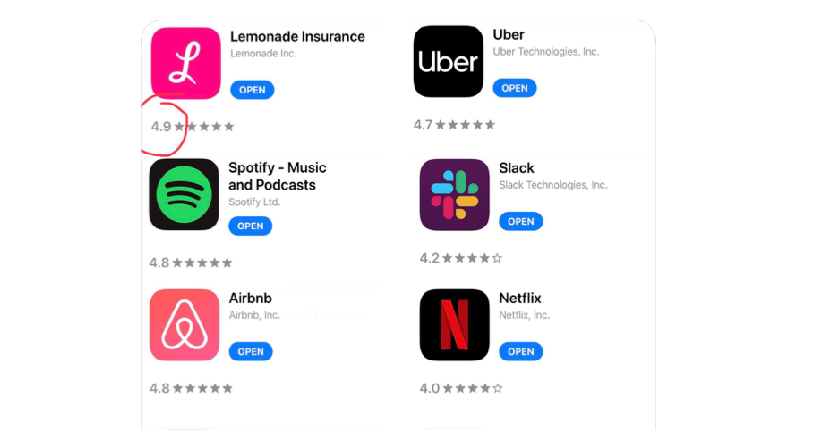Click the 4.2 star rating for Slack
Viewport: 815px width, 430px height.
point(461,258)
